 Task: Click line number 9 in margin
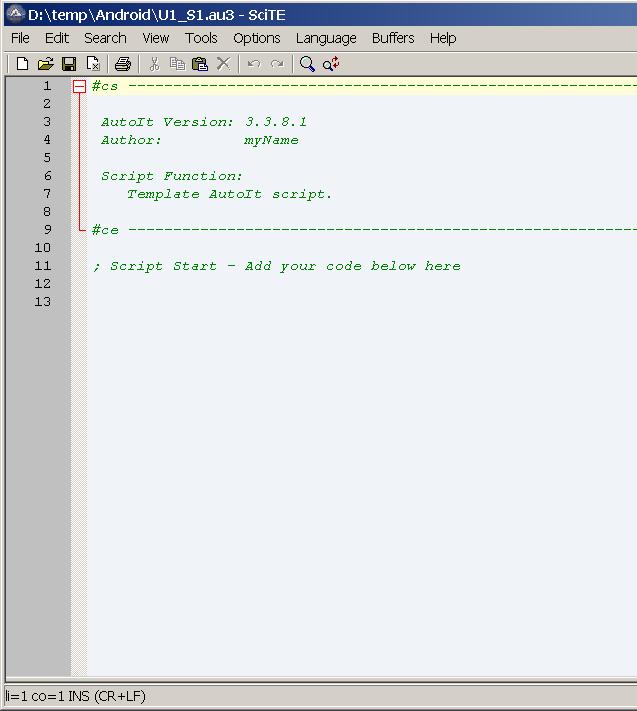[x=47, y=229]
